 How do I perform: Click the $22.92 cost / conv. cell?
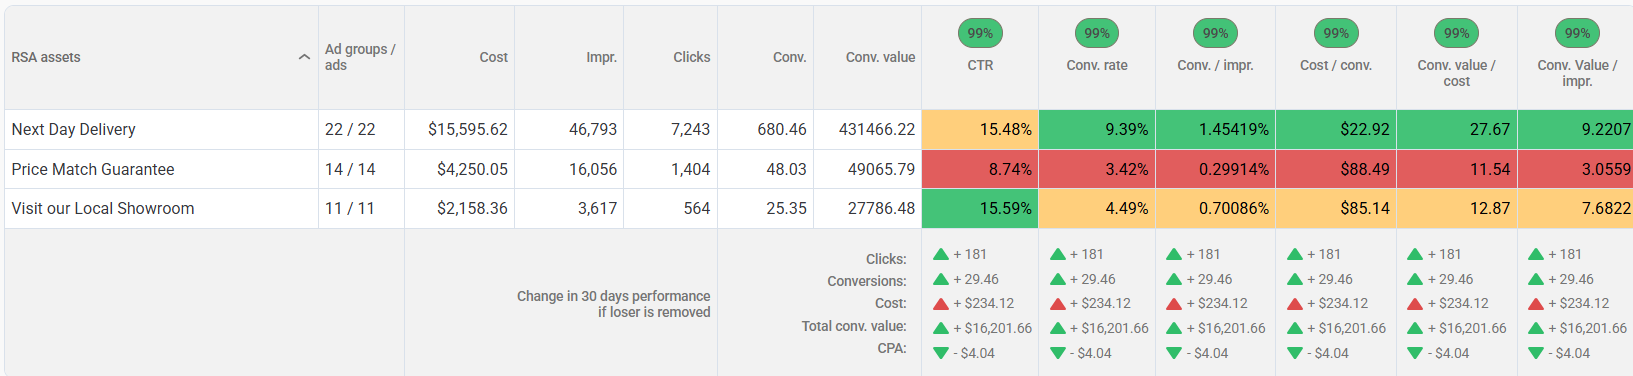[x=1336, y=130]
